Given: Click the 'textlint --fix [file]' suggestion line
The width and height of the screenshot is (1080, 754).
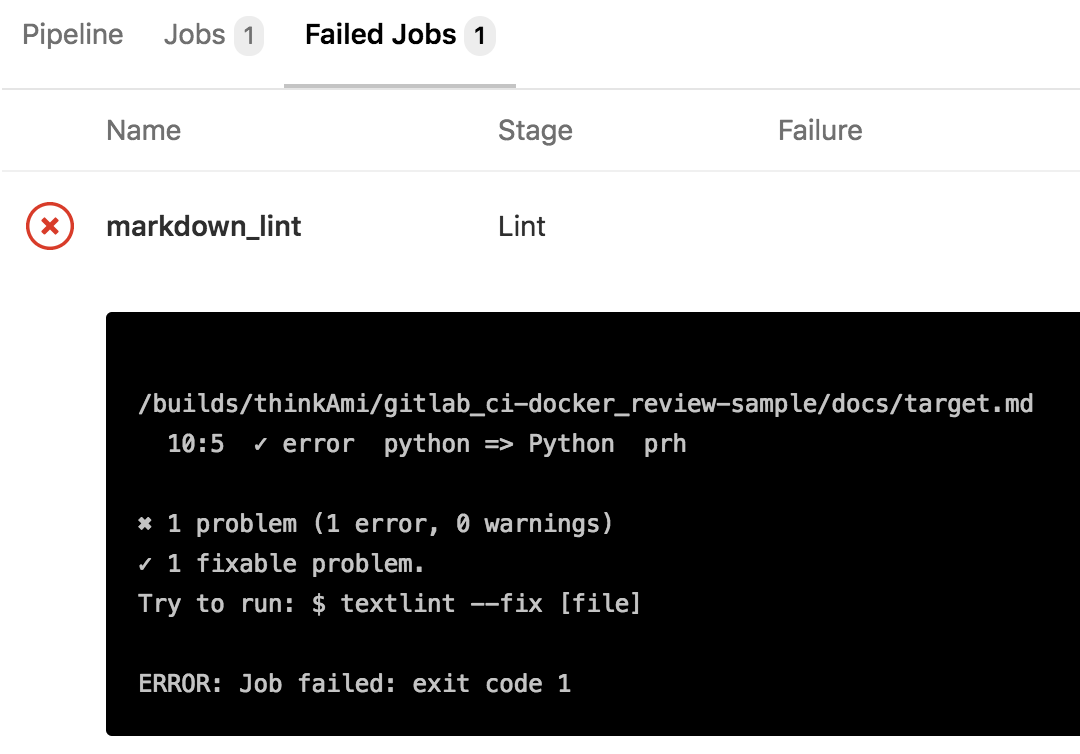Looking at the screenshot, I should click(389, 604).
